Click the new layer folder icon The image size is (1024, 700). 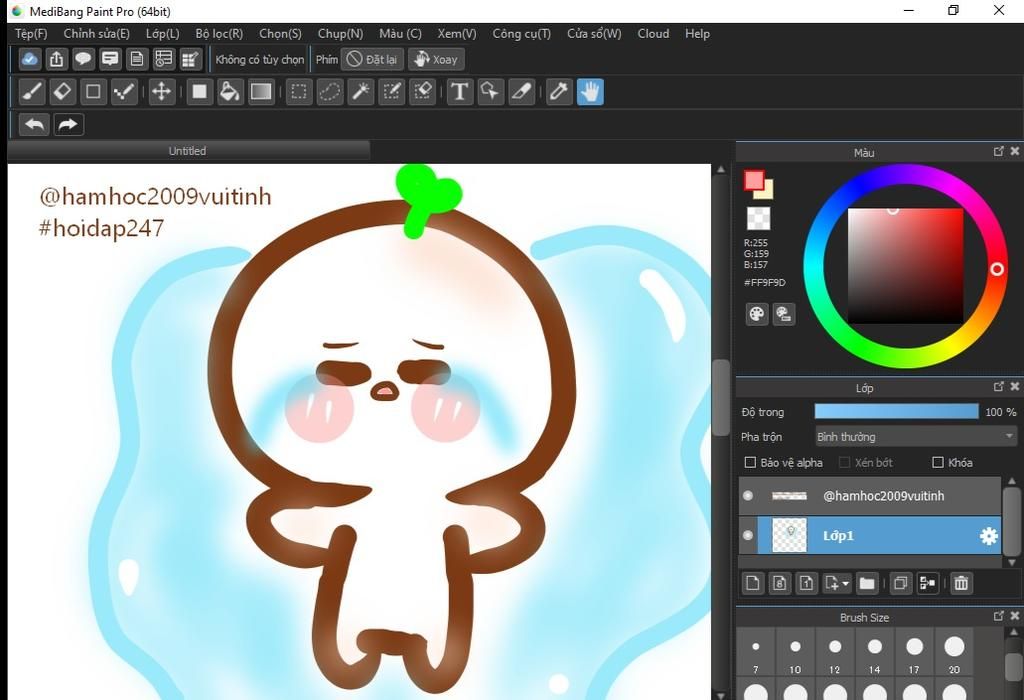[867, 583]
